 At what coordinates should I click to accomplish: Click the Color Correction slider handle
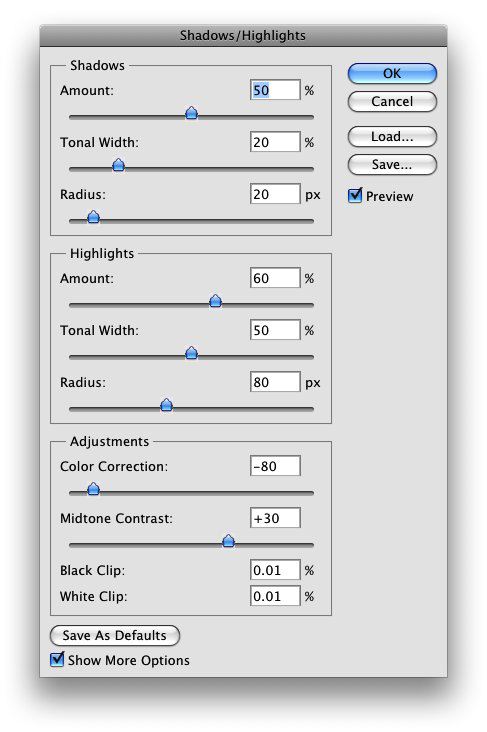[93, 489]
